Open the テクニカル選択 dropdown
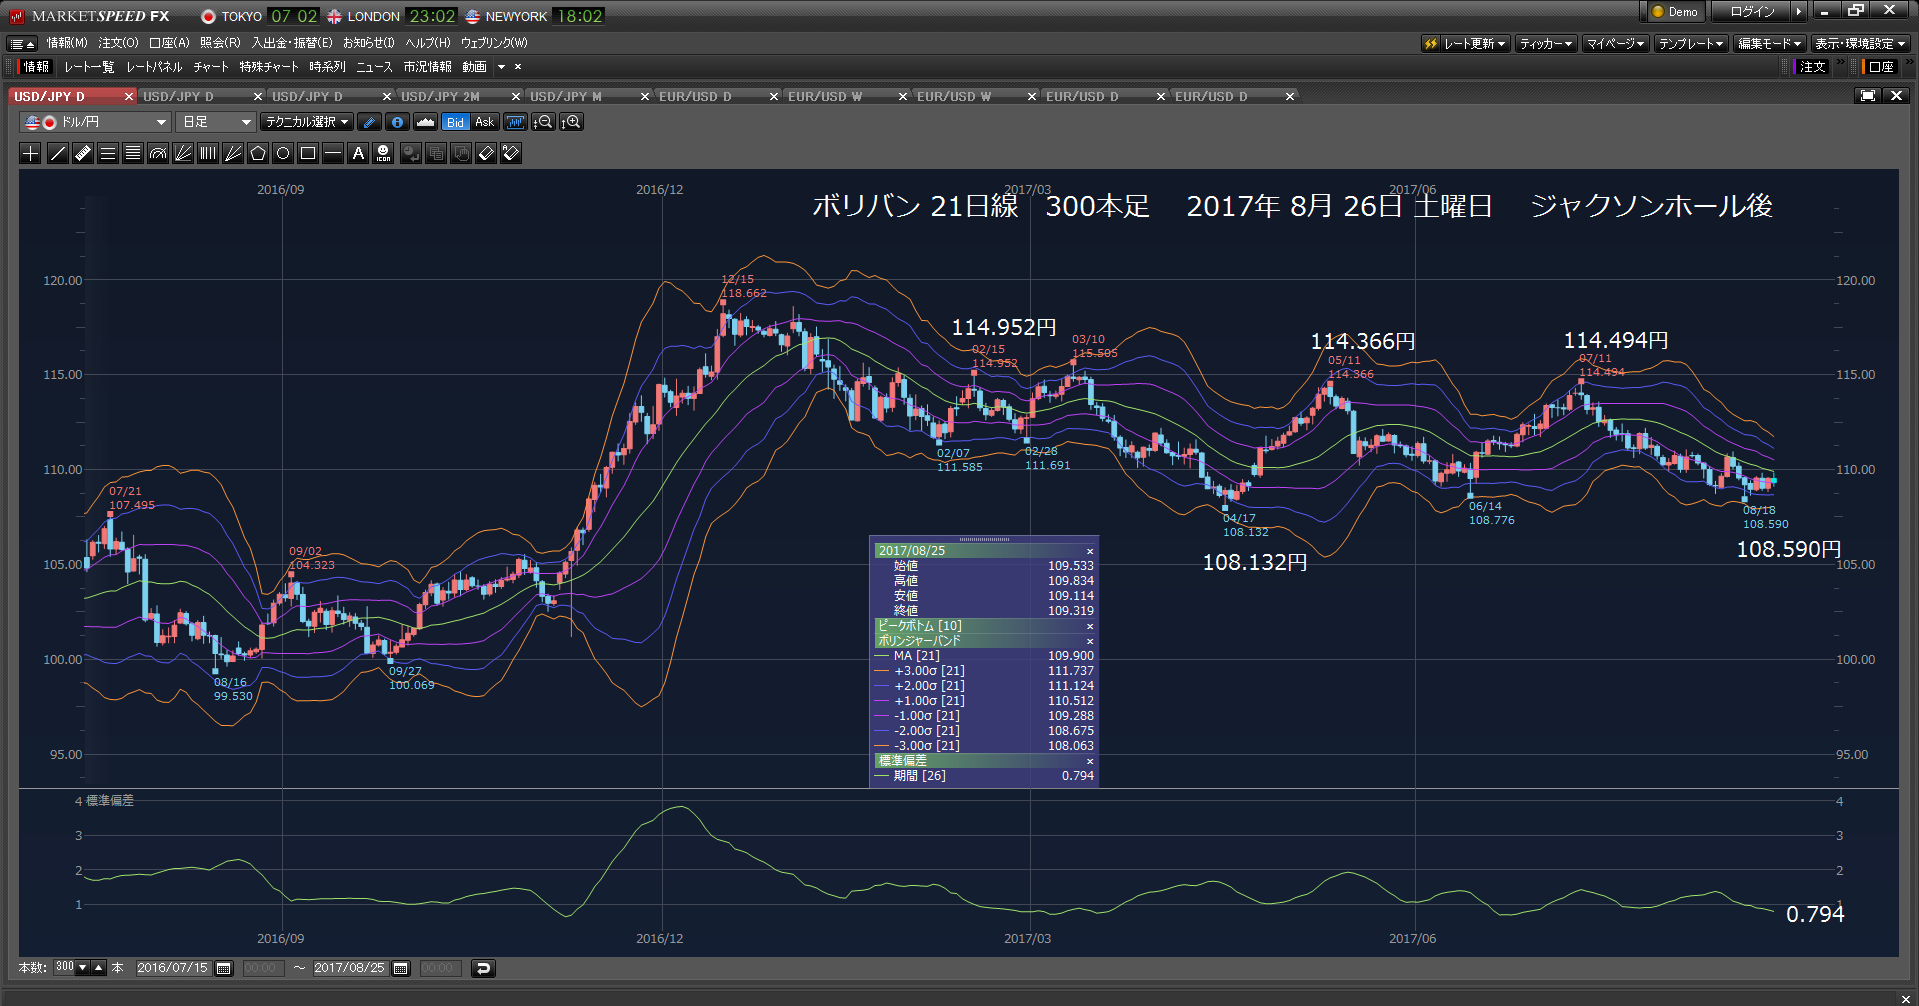The image size is (1919, 1006). (x=307, y=122)
